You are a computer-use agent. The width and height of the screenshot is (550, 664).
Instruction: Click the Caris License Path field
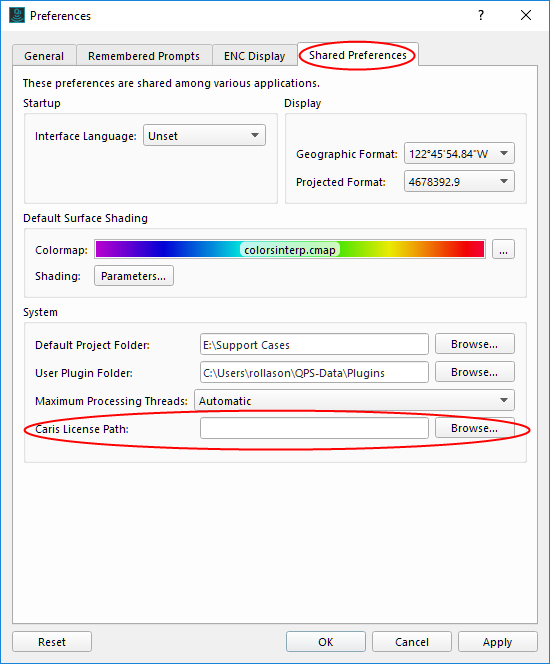[314, 429]
